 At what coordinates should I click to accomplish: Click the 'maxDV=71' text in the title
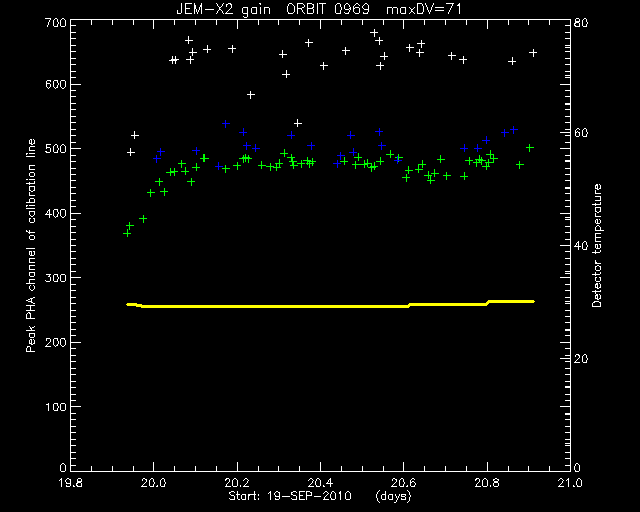[x=424, y=9]
